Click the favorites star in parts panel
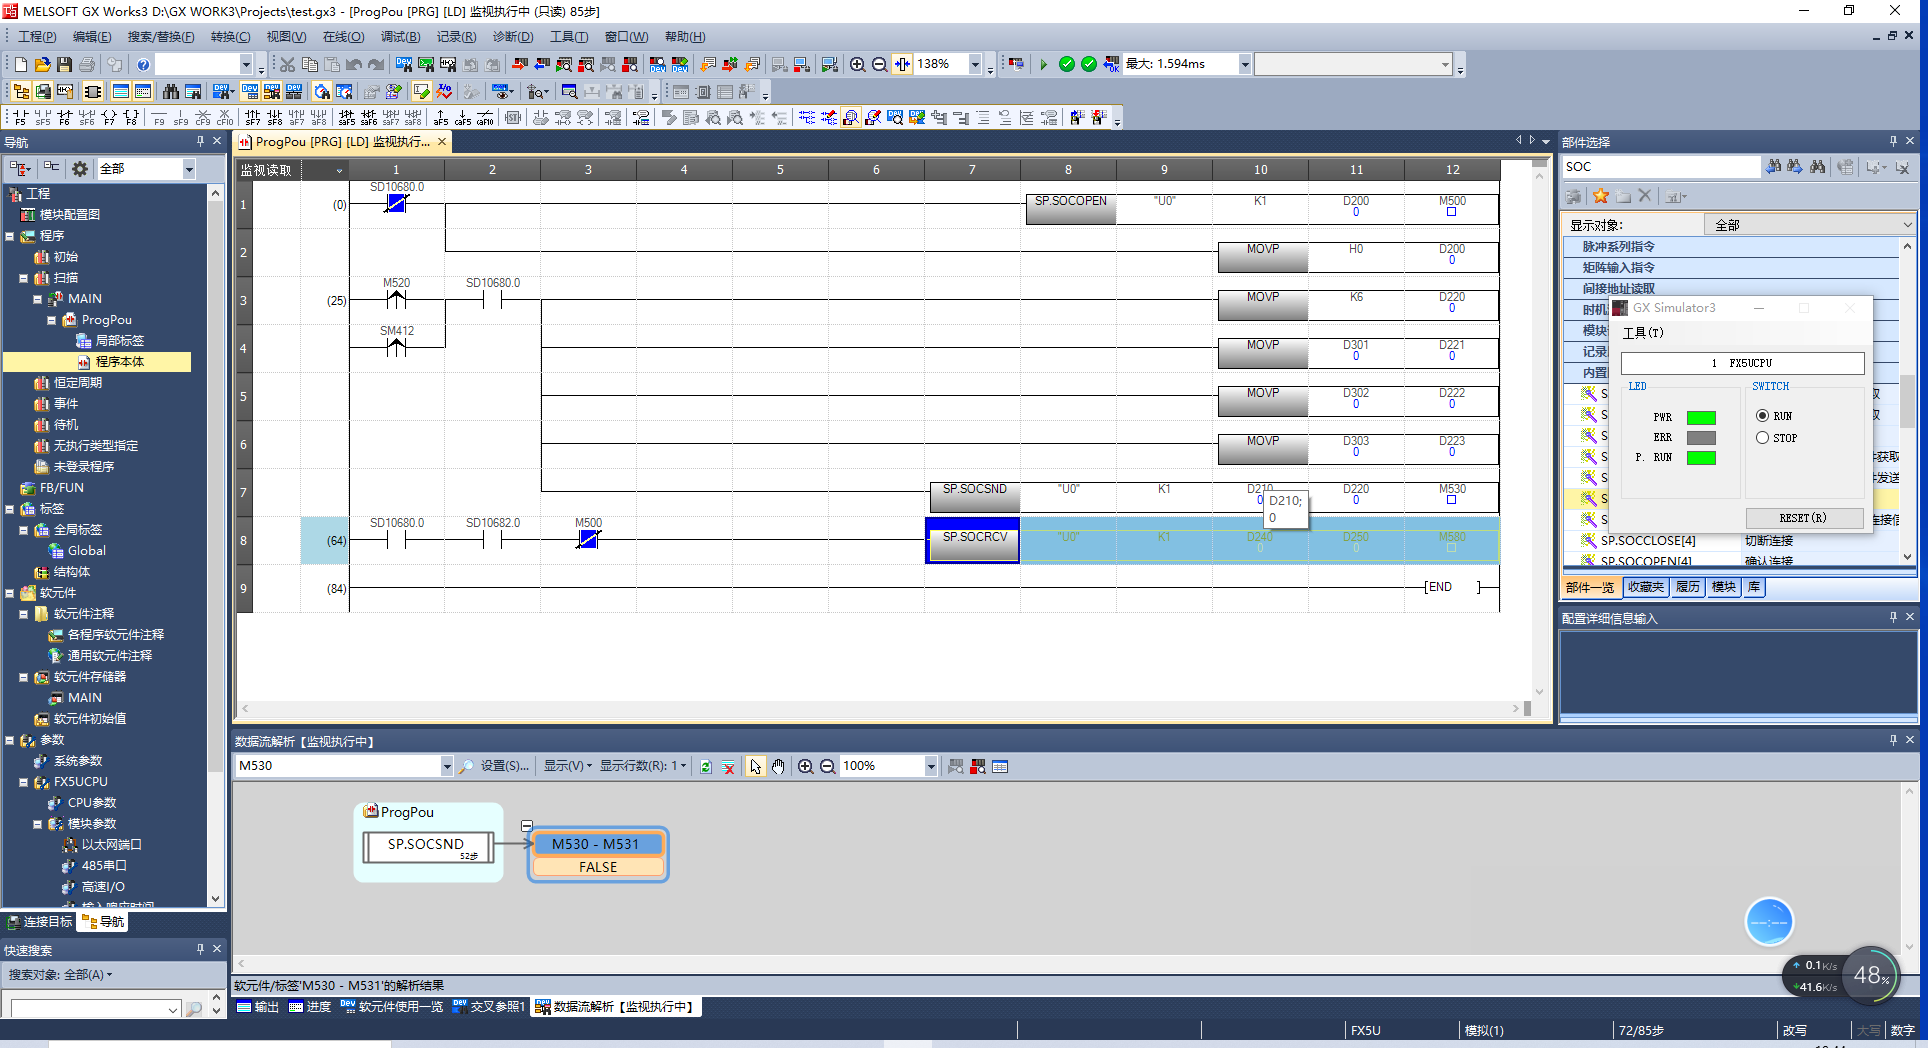 (1601, 196)
